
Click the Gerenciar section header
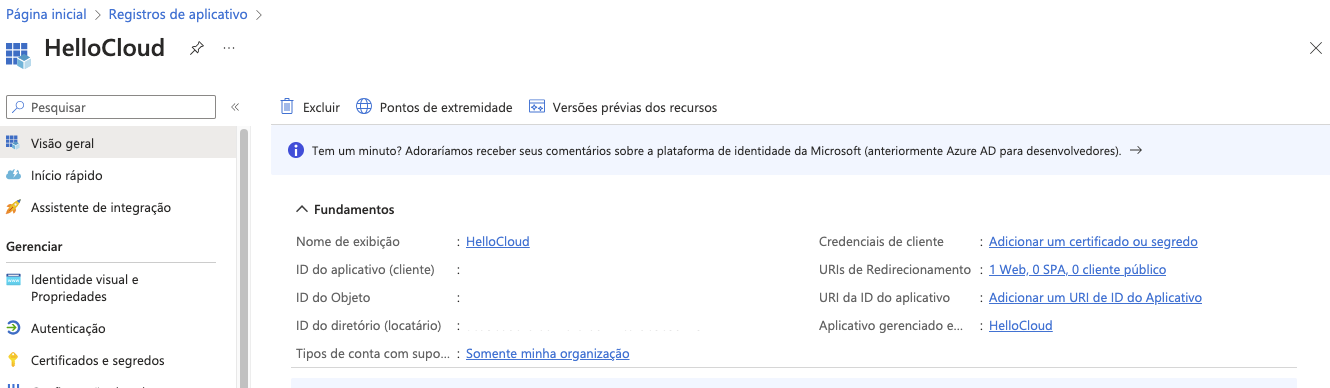click(34, 246)
